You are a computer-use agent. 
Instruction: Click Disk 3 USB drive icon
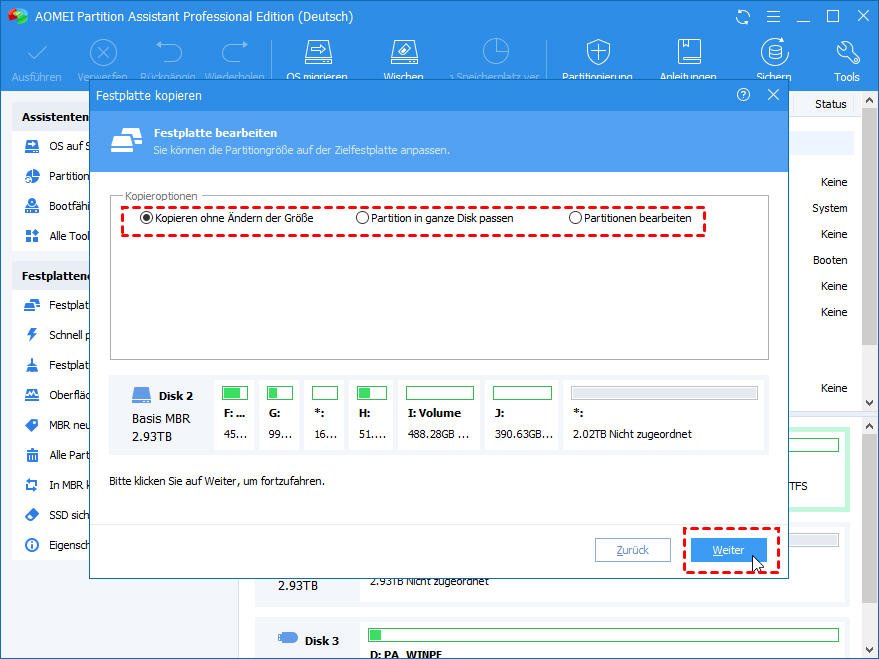[x=288, y=638]
